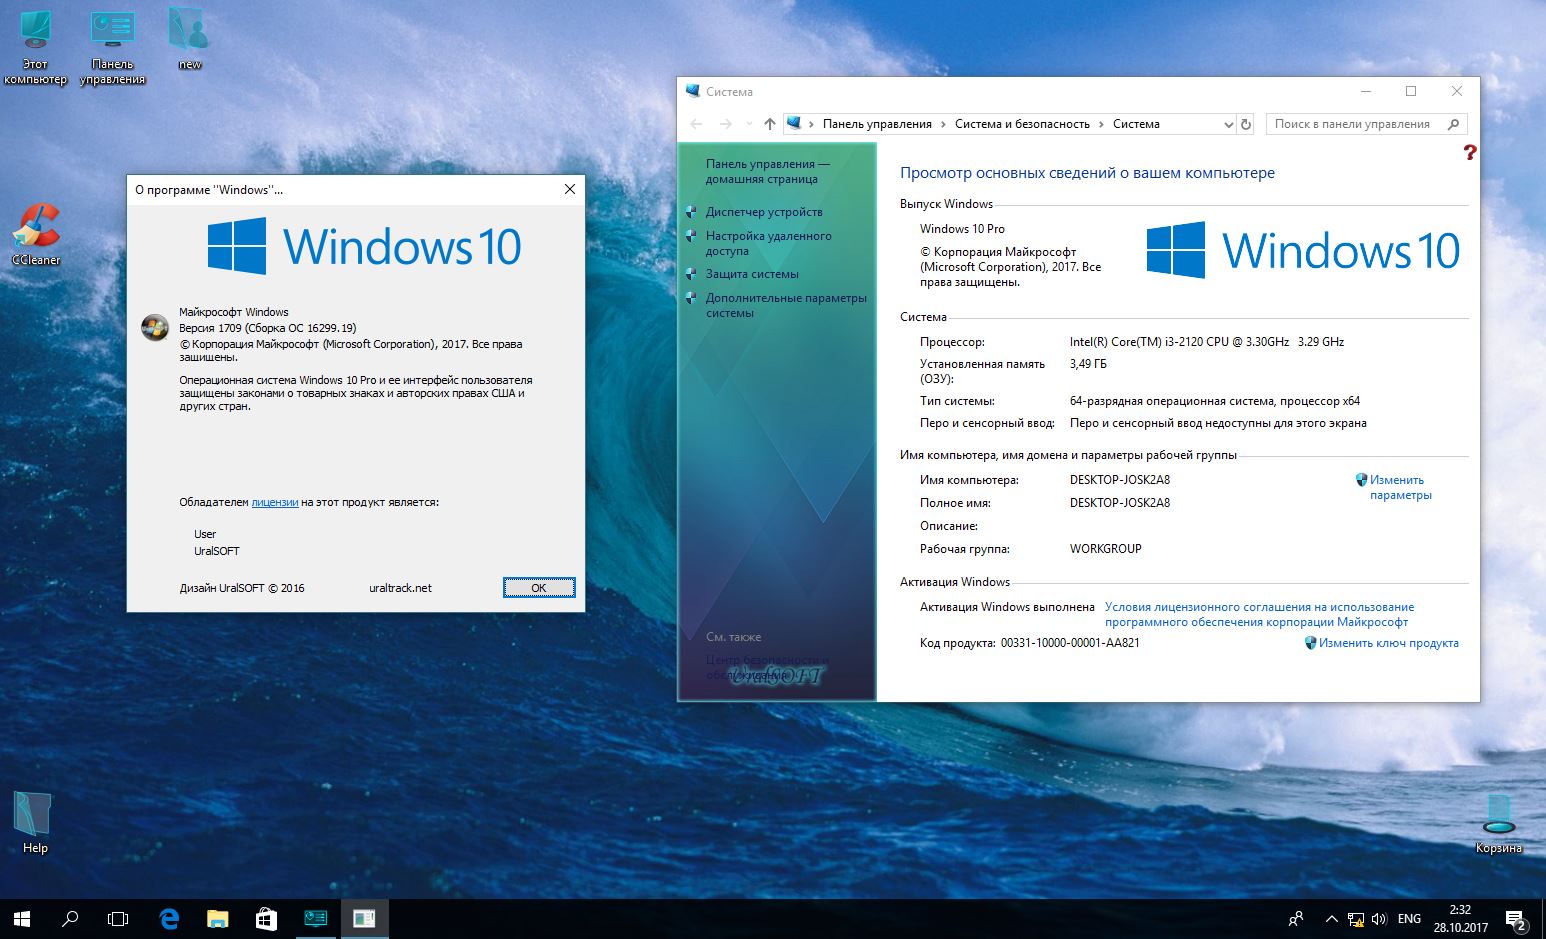
Task: Show hidden system tray icons
Action: [x=1331, y=918]
